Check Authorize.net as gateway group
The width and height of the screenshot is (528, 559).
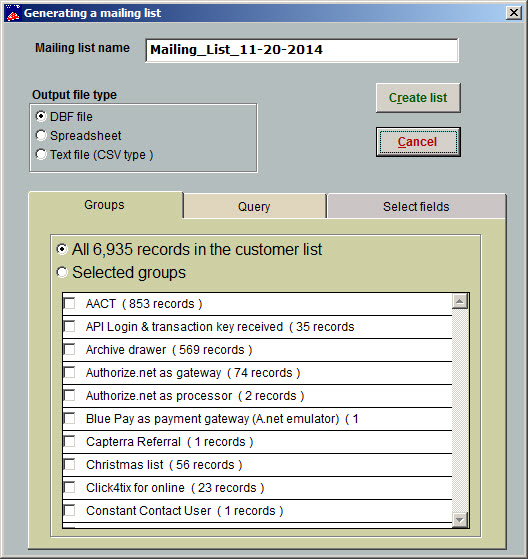(69, 373)
